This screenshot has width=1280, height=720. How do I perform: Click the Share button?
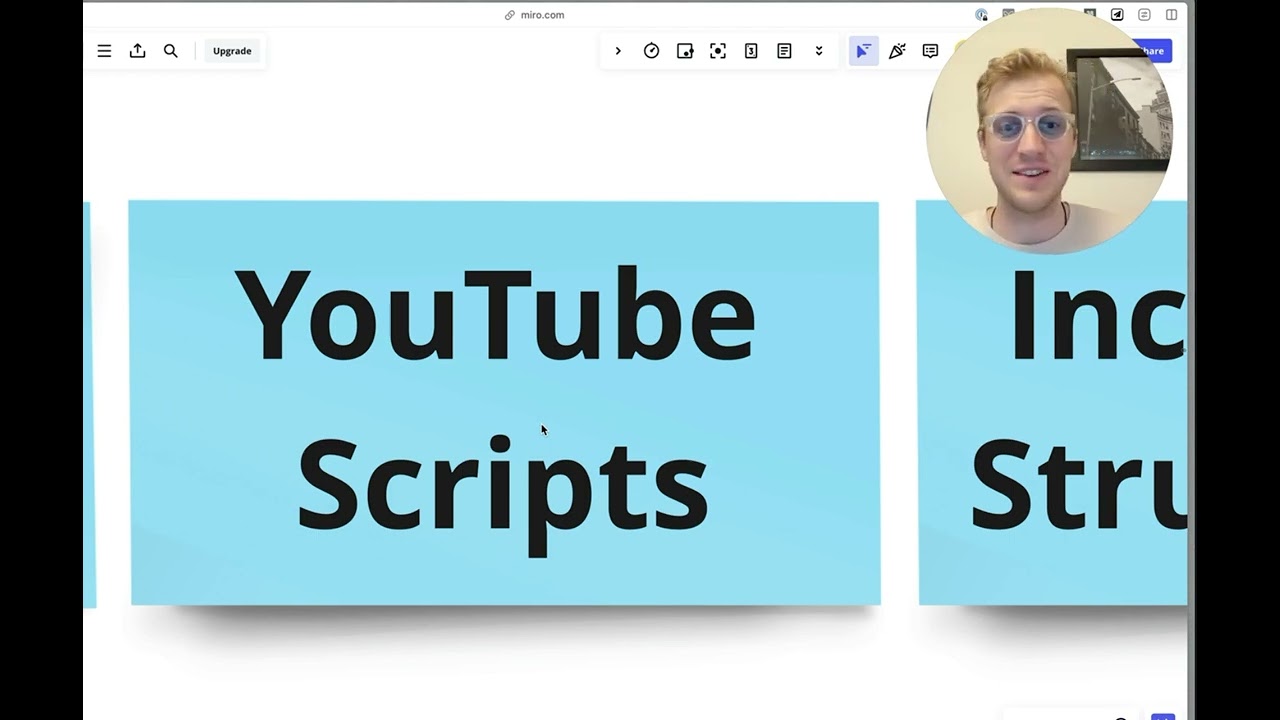point(1153,51)
